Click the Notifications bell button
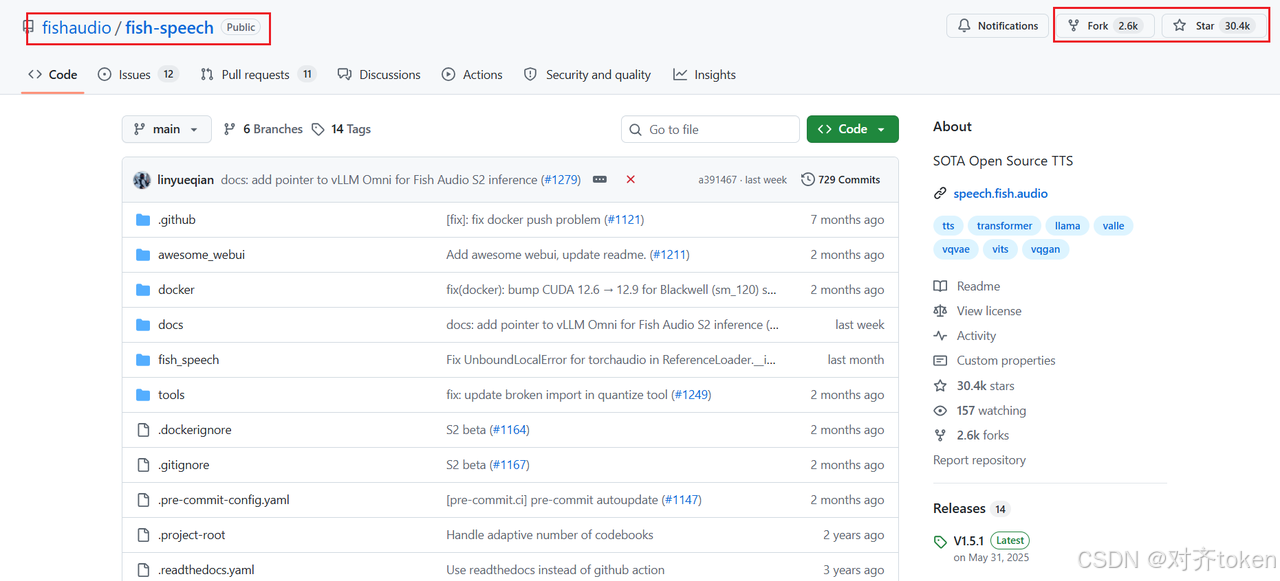 pyautogui.click(x=997, y=26)
